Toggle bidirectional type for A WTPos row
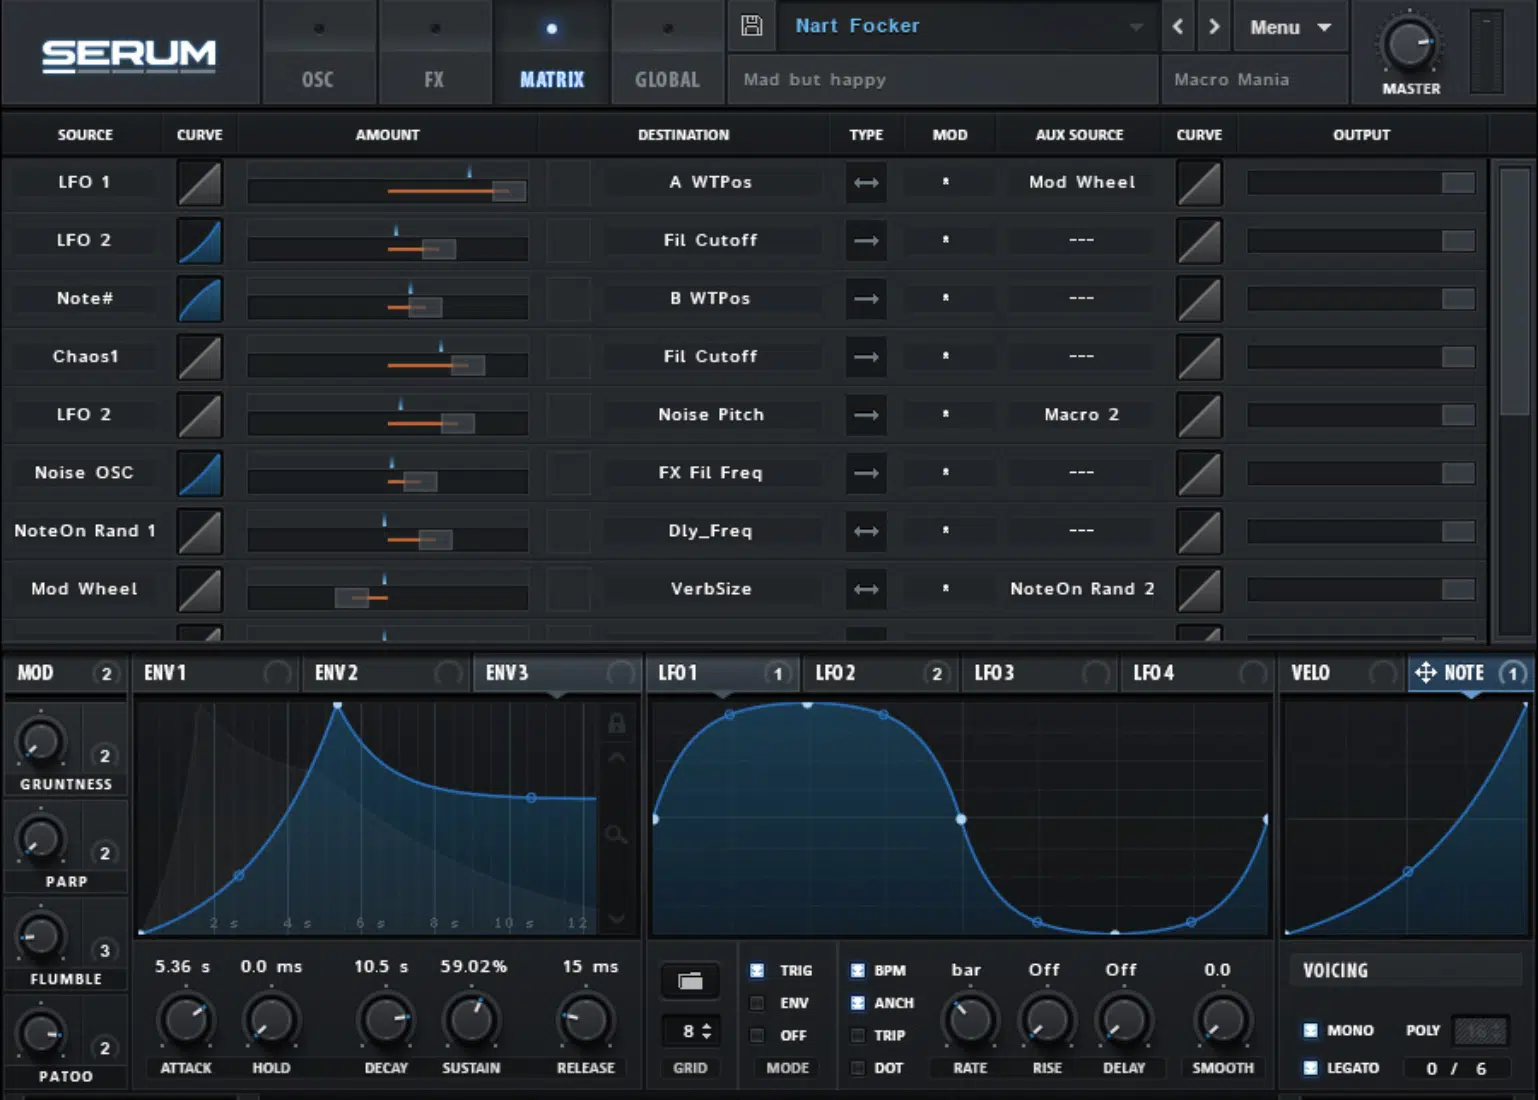This screenshot has width=1538, height=1100. tap(866, 183)
